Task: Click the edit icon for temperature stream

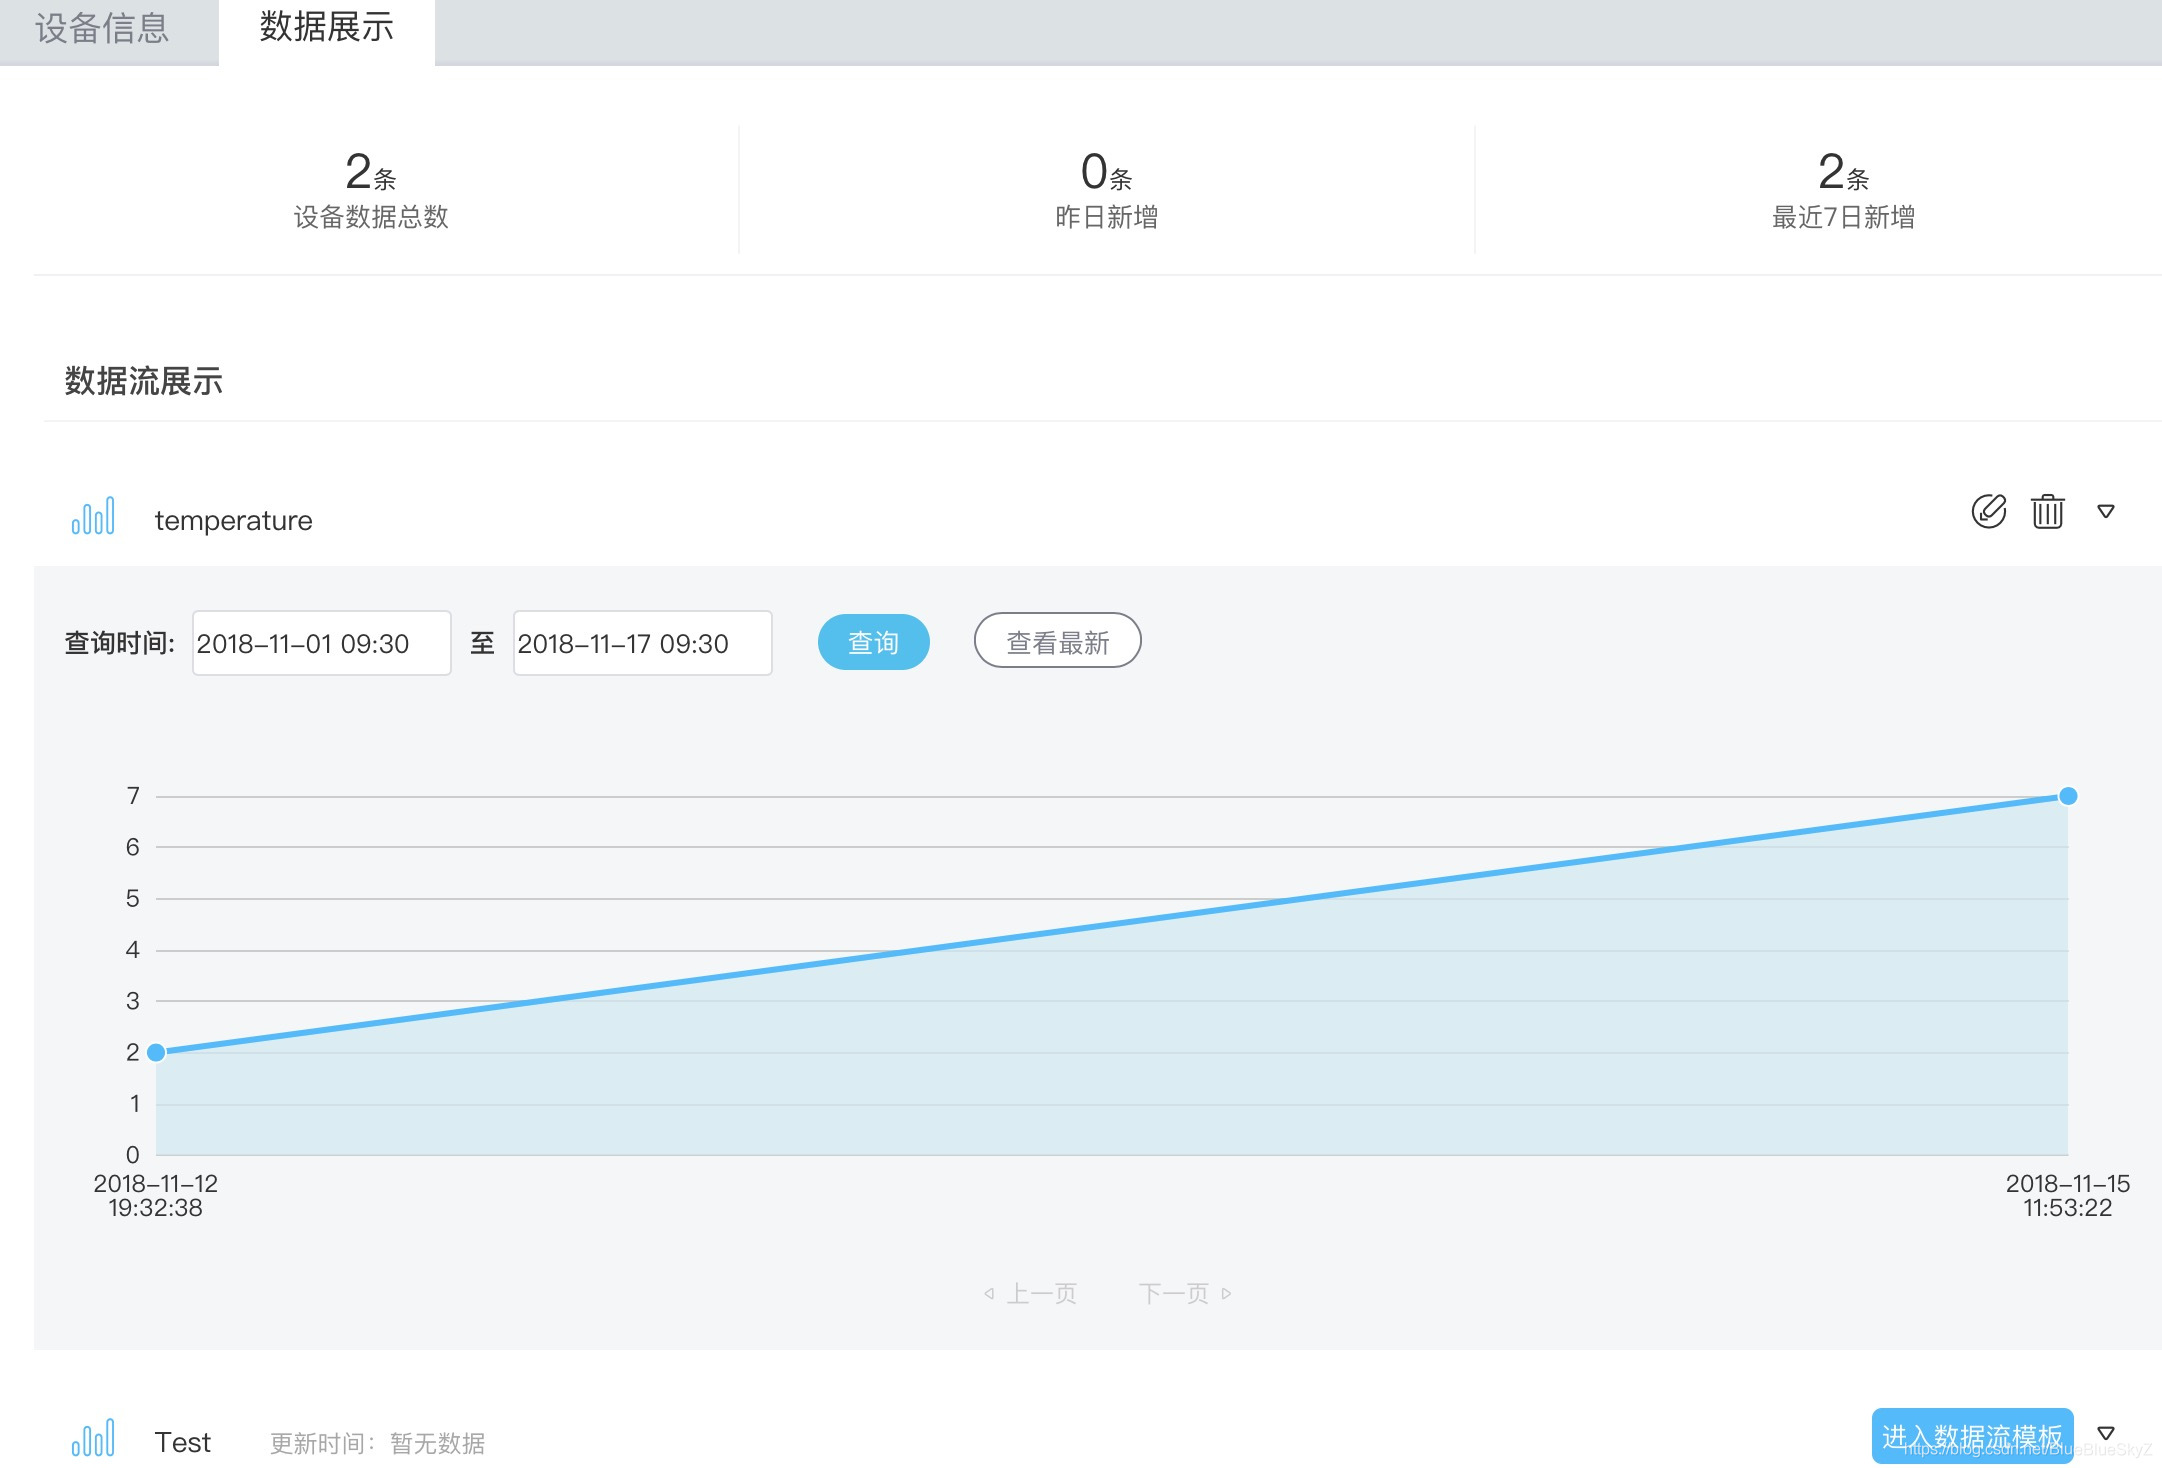Action: (x=1988, y=511)
